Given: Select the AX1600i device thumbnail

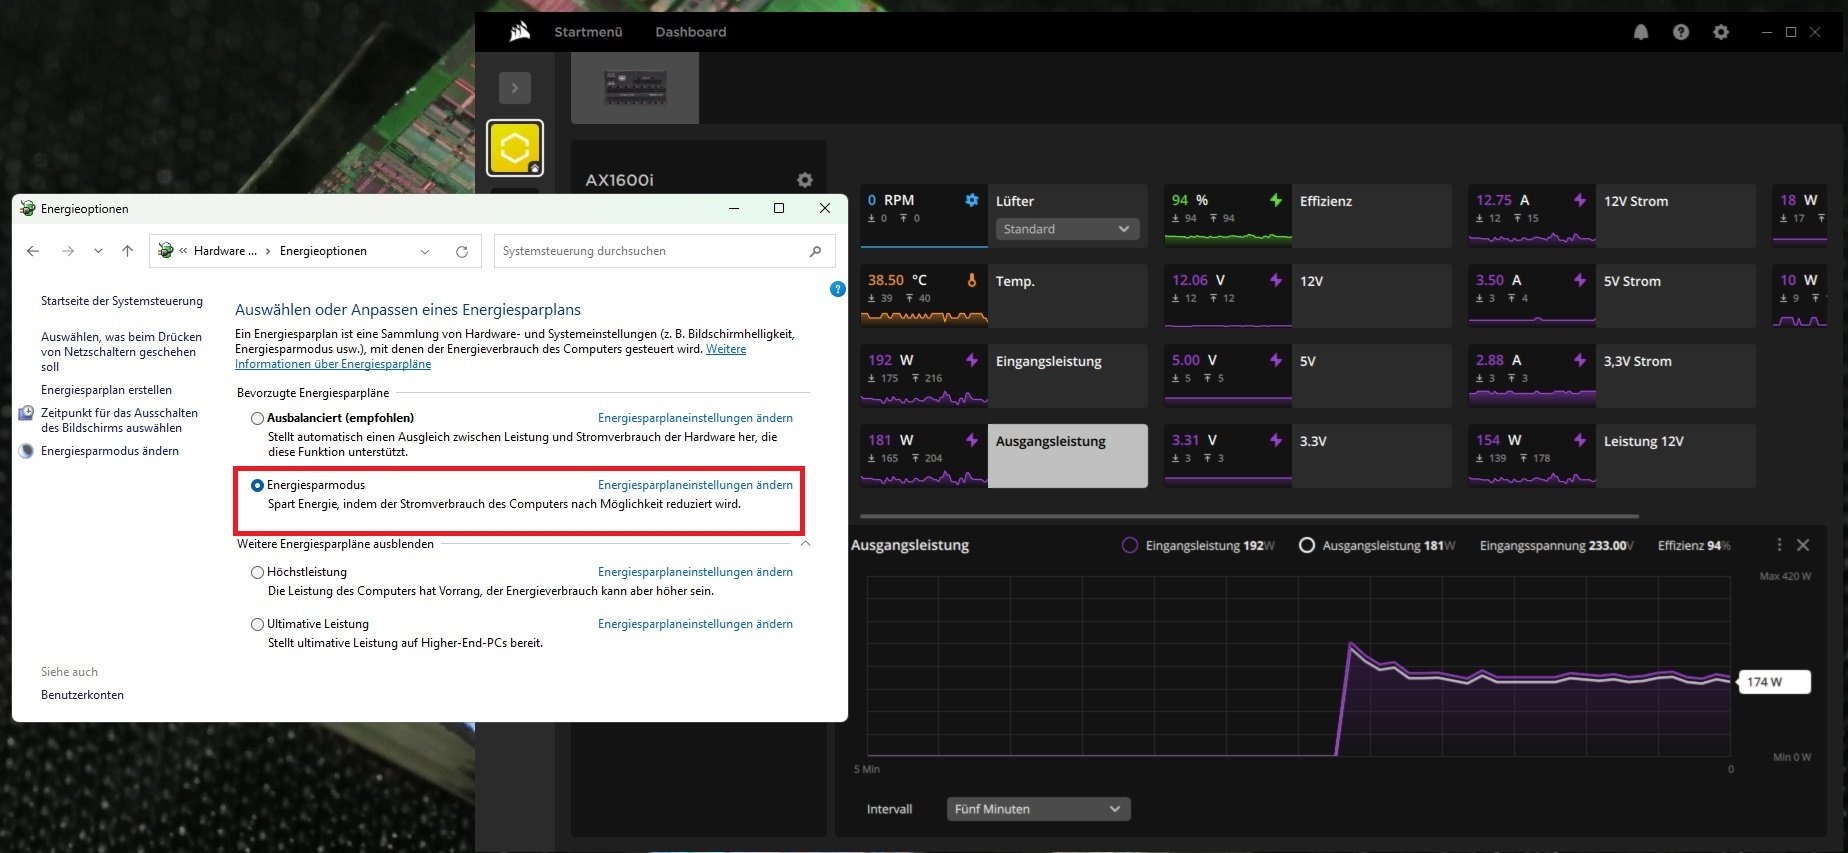Looking at the screenshot, I should point(635,88).
